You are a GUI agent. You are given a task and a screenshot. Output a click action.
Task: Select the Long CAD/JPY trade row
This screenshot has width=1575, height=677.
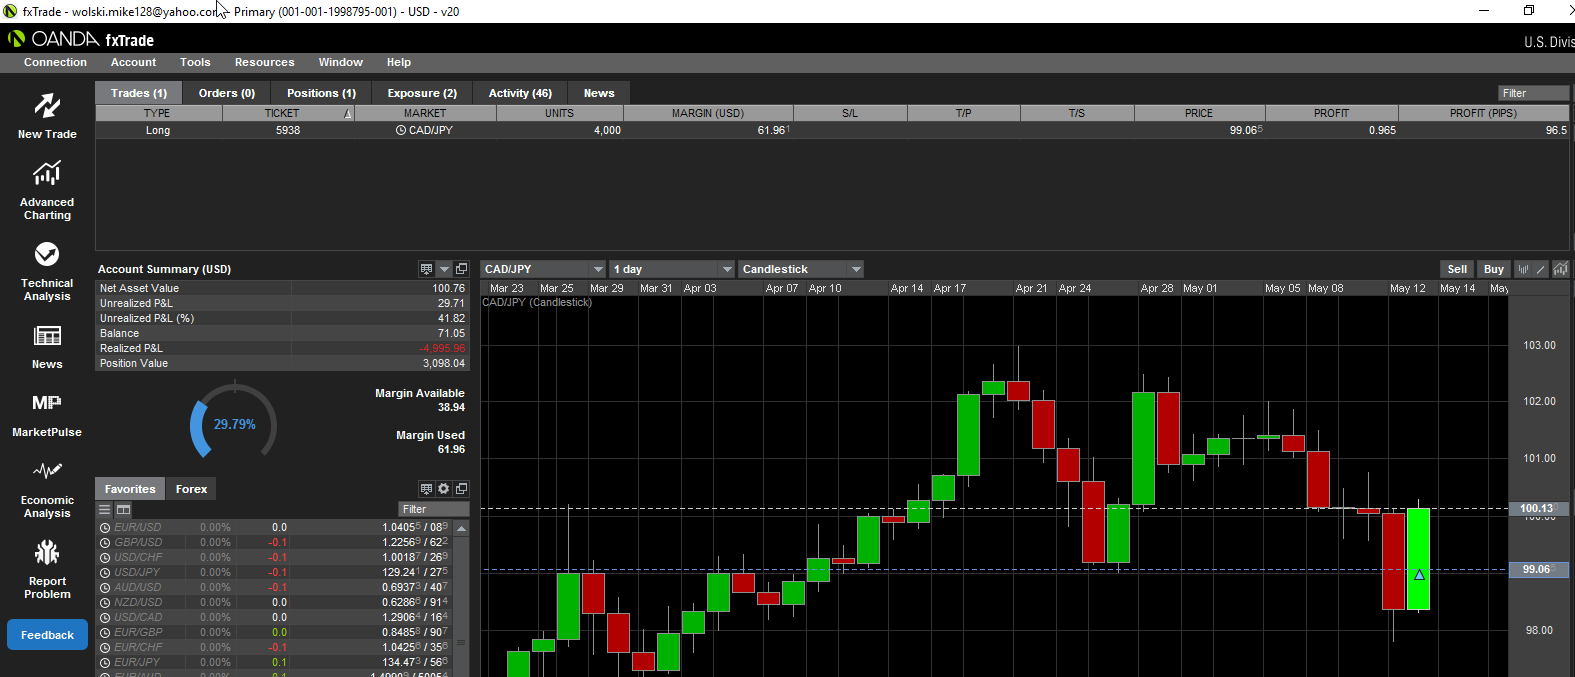pyautogui.click(x=832, y=130)
